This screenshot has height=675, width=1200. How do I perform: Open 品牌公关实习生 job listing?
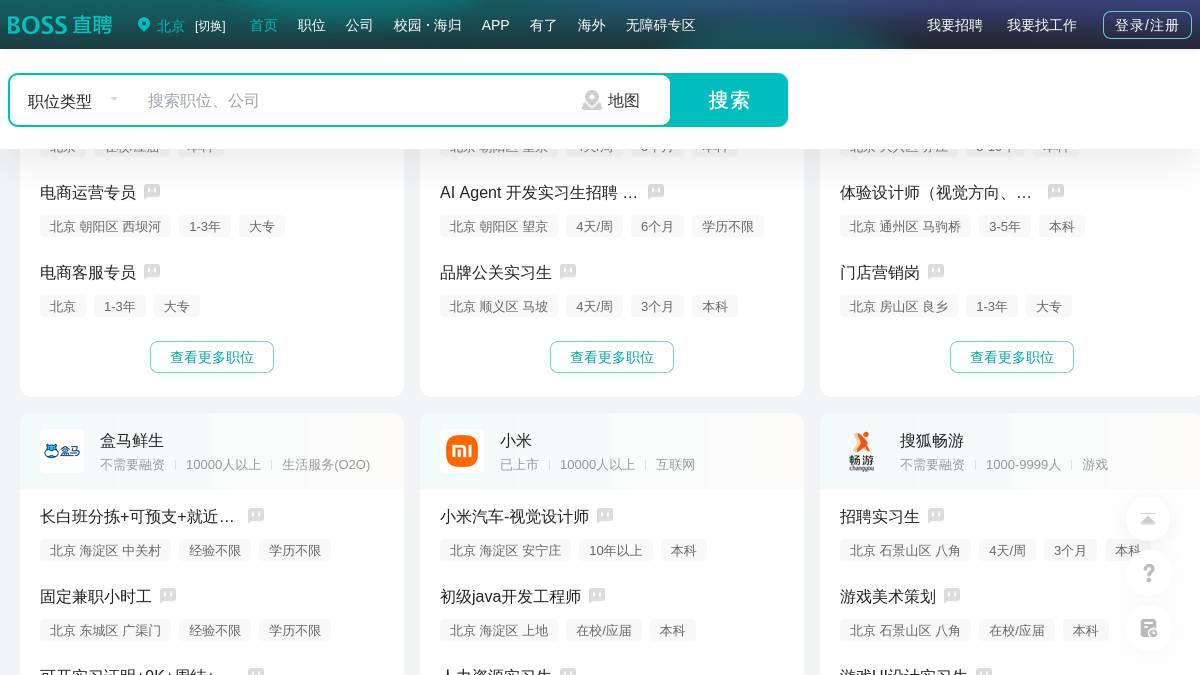[496, 272]
